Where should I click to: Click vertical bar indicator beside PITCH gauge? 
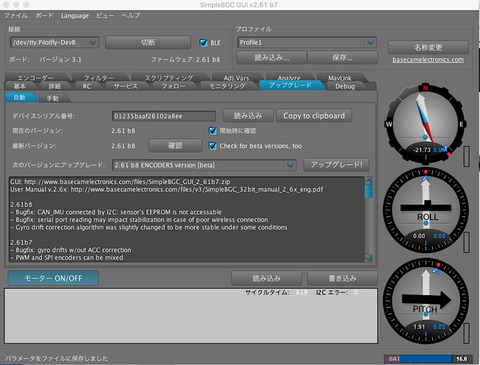pyautogui.click(x=467, y=332)
